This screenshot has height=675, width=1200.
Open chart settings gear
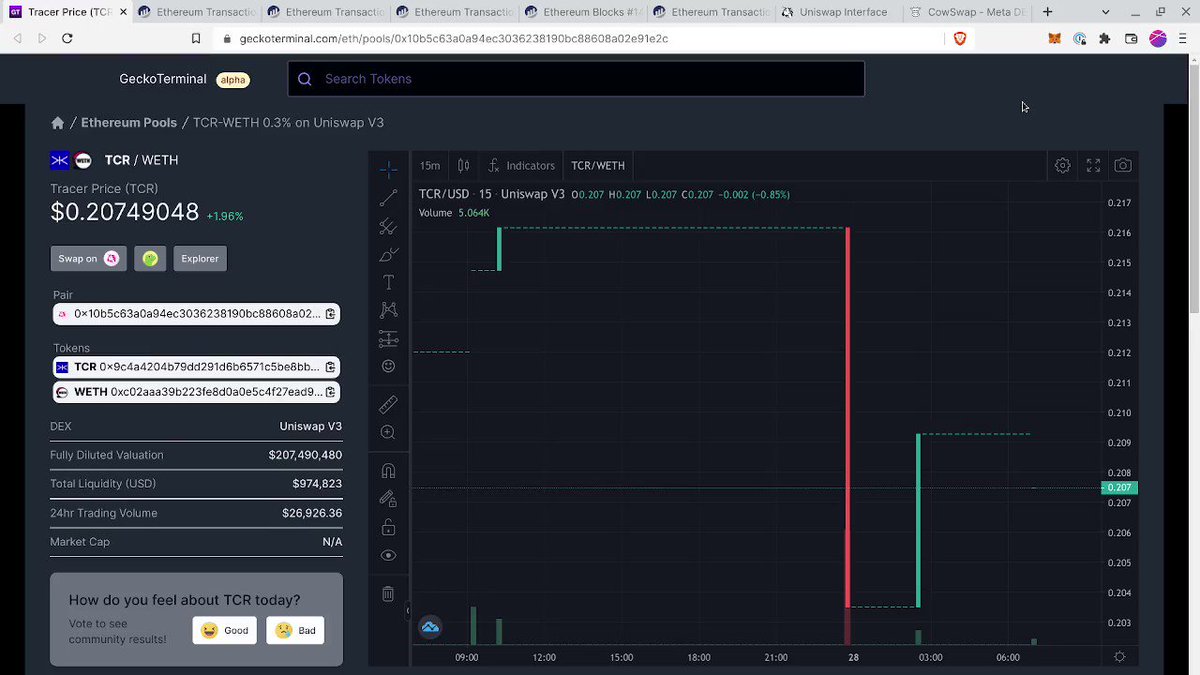(x=1062, y=165)
